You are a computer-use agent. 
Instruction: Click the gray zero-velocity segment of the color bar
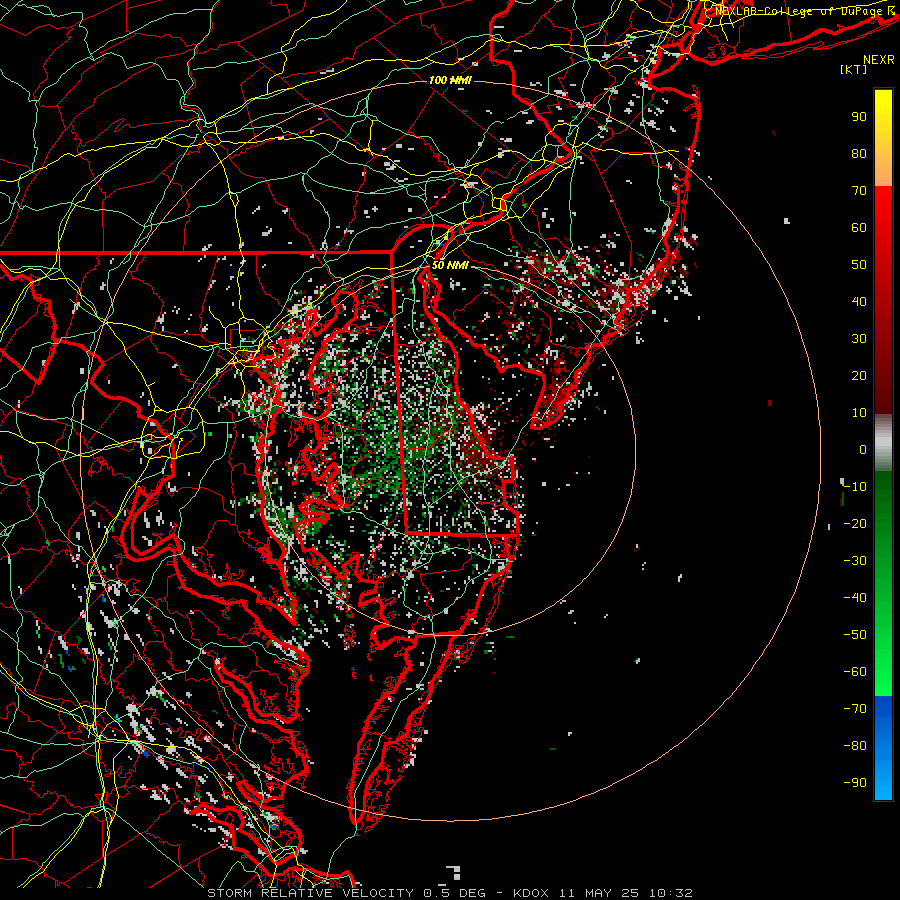(x=883, y=443)
